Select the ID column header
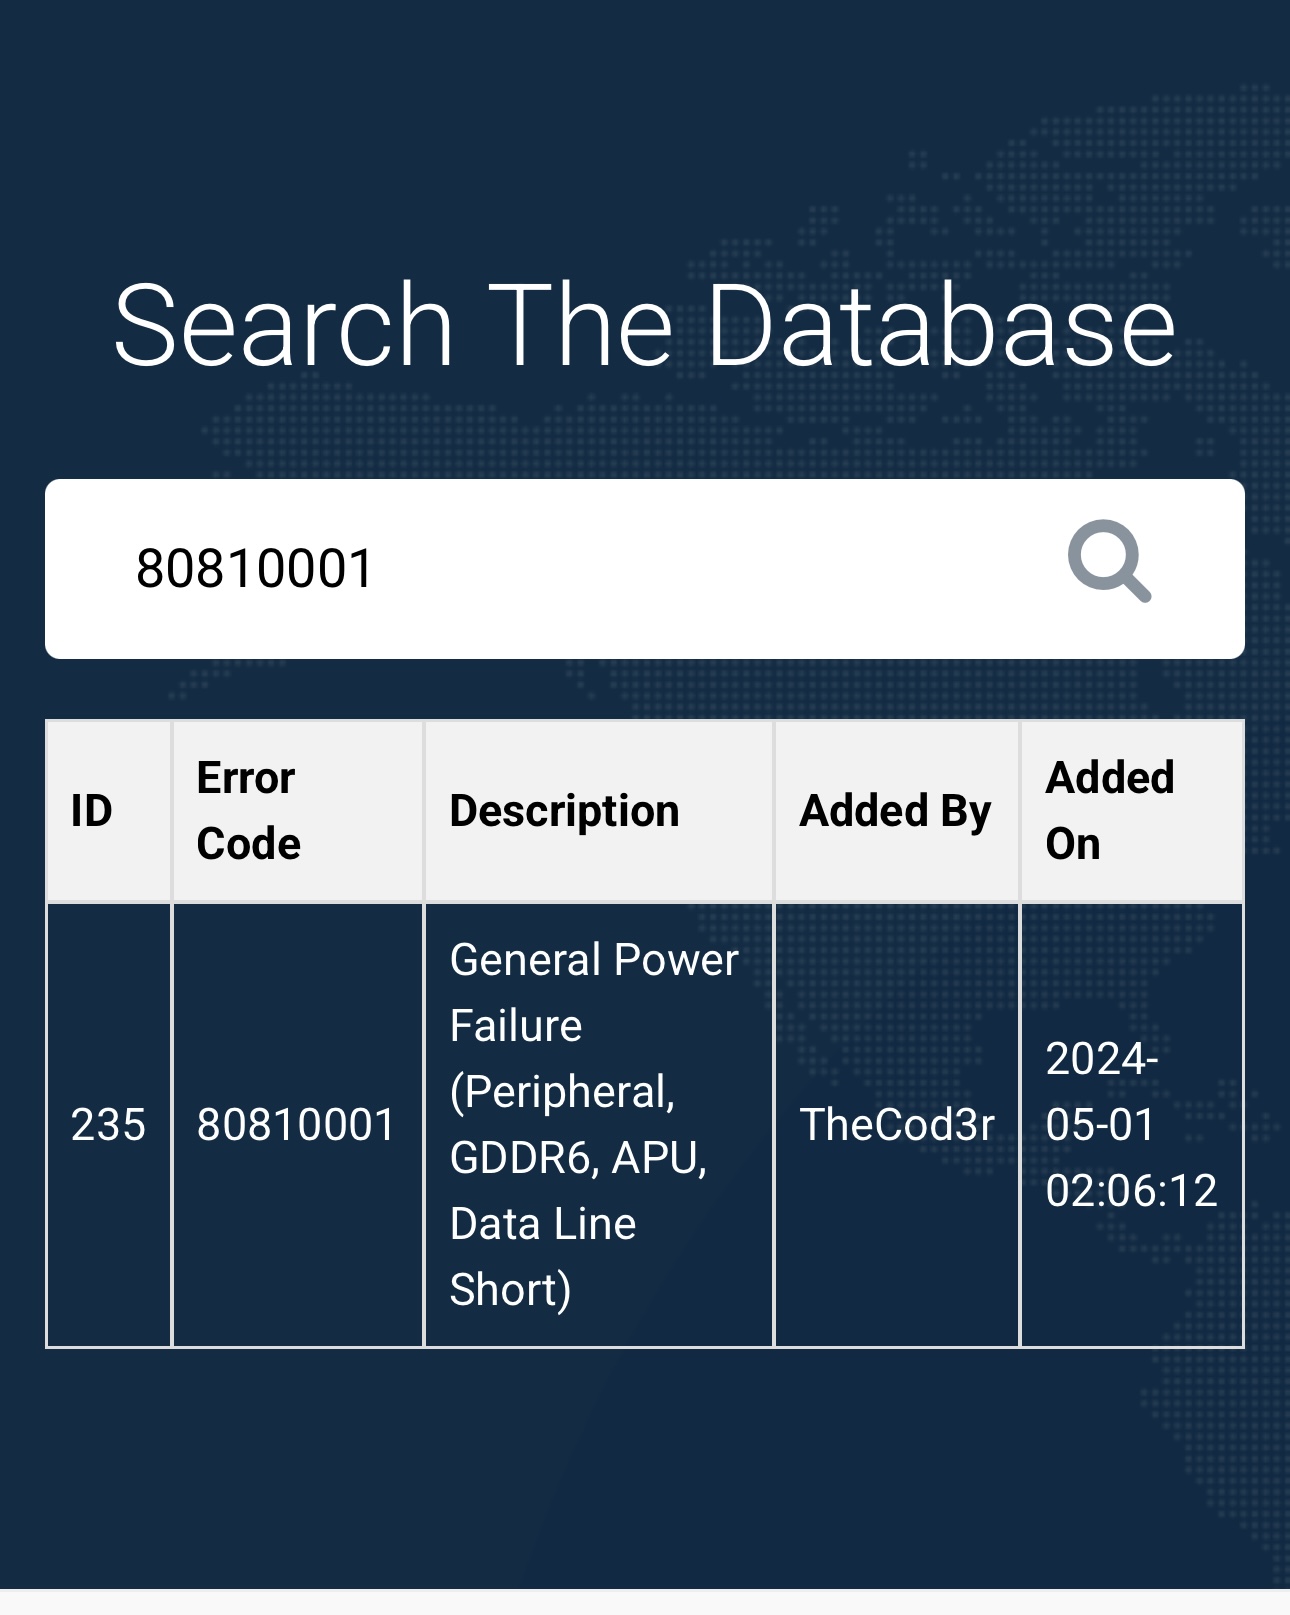 [x=109, y=811]
